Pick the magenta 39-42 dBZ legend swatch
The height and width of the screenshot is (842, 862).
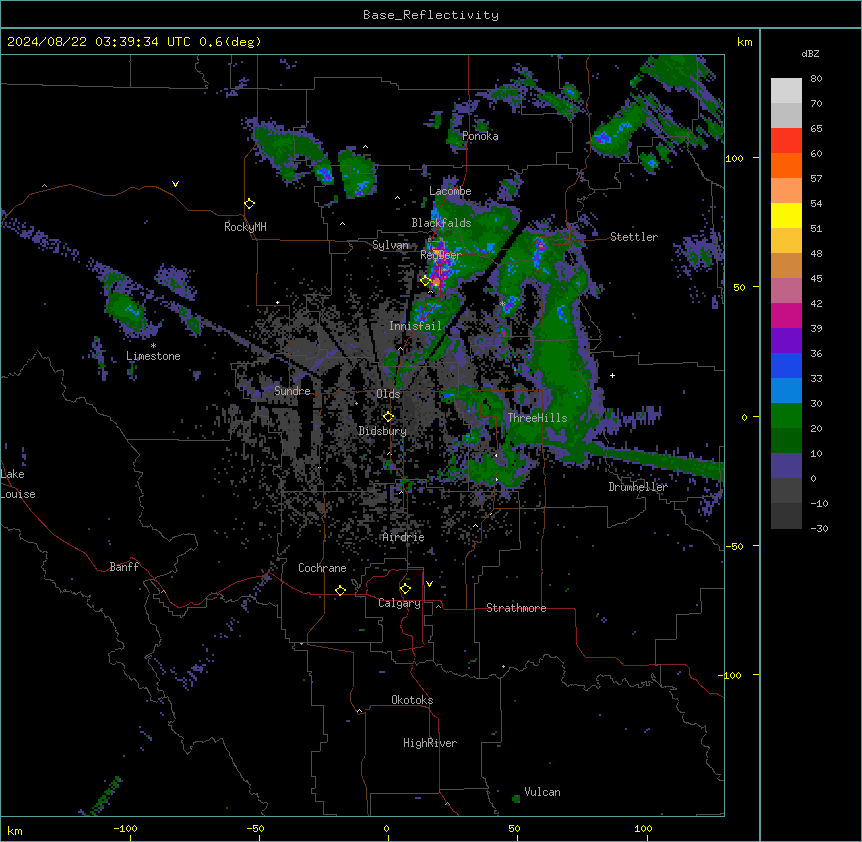[786, 315]
